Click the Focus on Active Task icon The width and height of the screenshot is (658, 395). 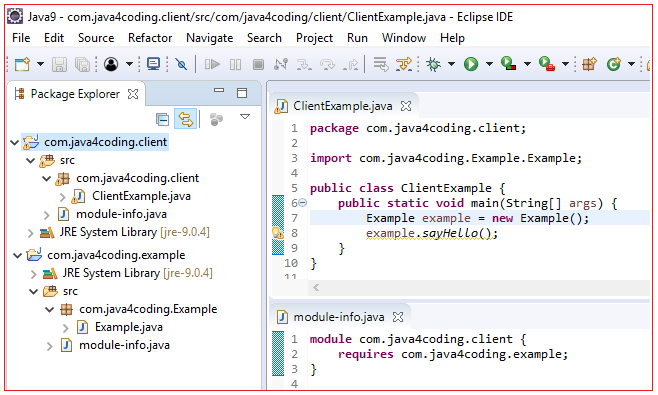pyautogui.click(x=216, y=120)
